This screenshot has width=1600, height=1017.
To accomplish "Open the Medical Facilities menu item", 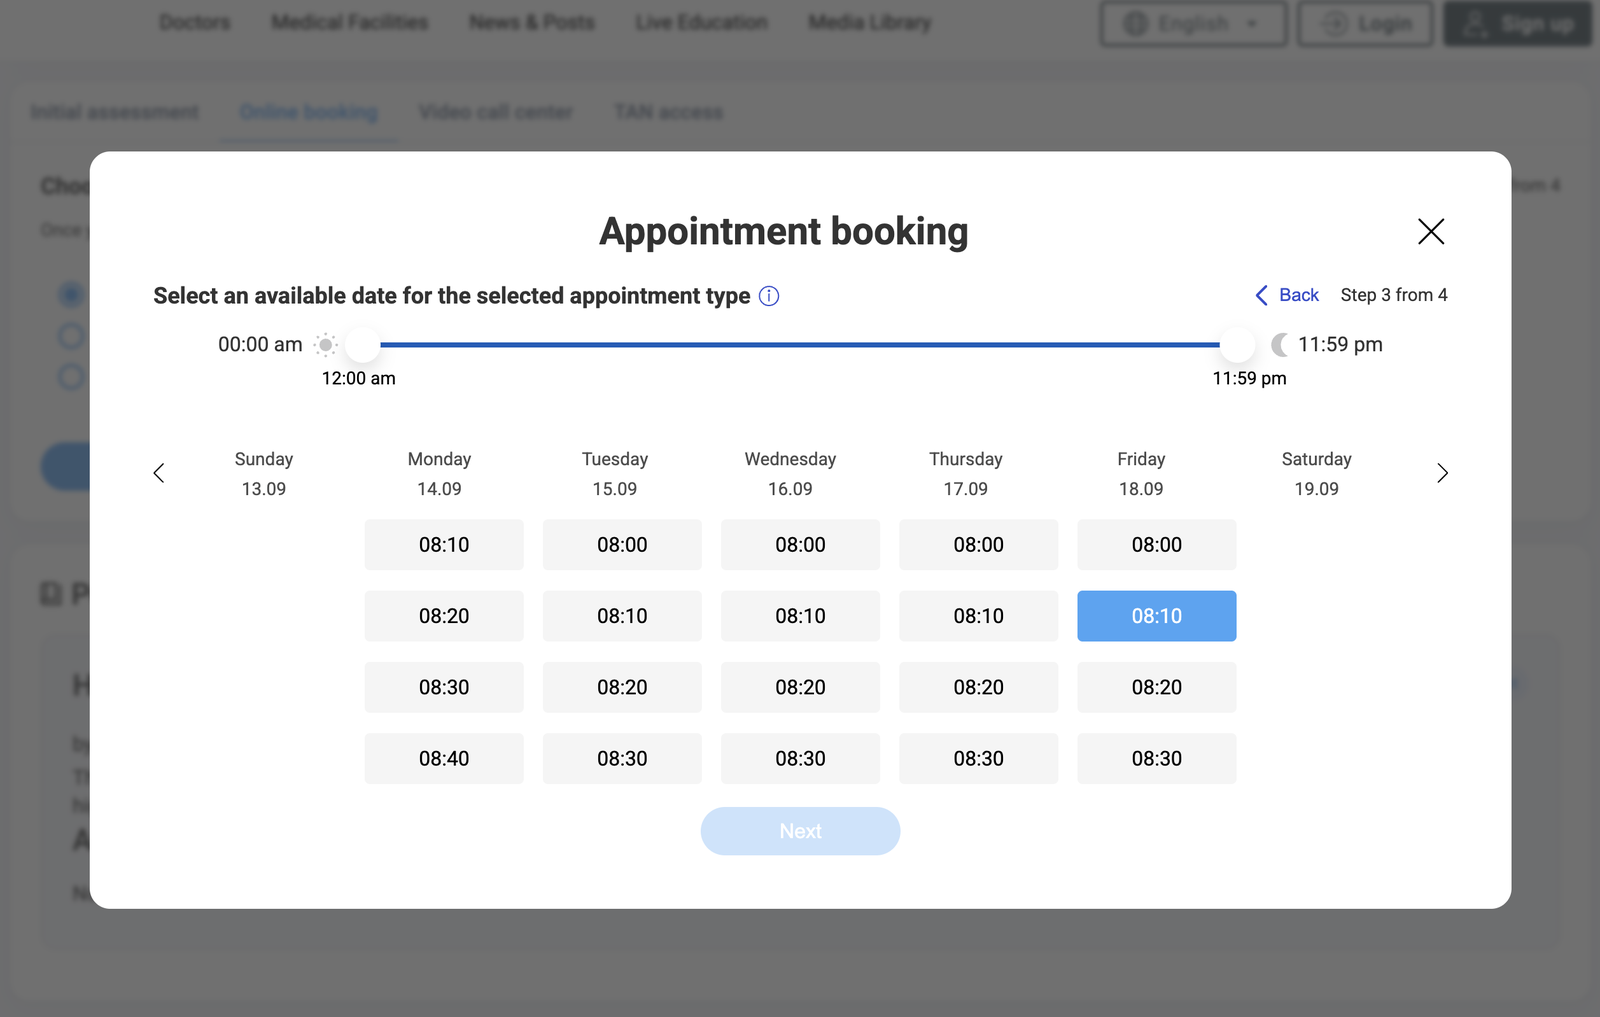I will pyautogui.click(x=350, y=22).
